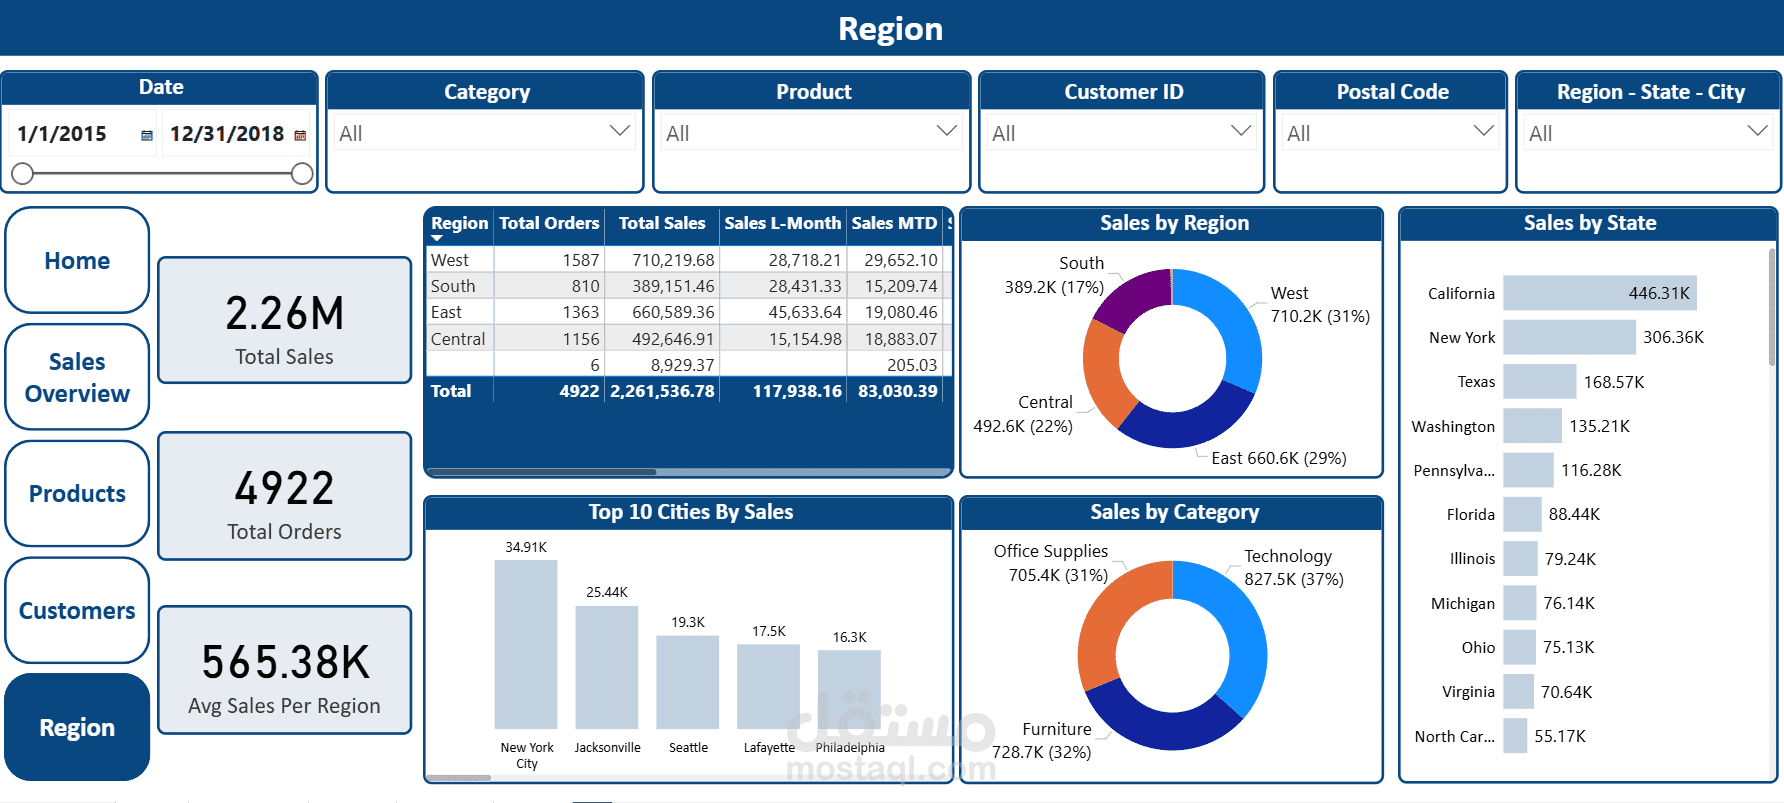Open the Customer ID dropdown chevron
The height and width of the screenshot is (803, 1784).
pyautogui.click(x=1241, y=131)
